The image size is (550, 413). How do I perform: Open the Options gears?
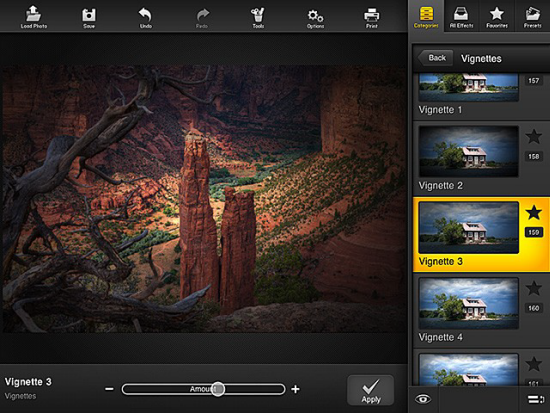[x=315, y=18]
